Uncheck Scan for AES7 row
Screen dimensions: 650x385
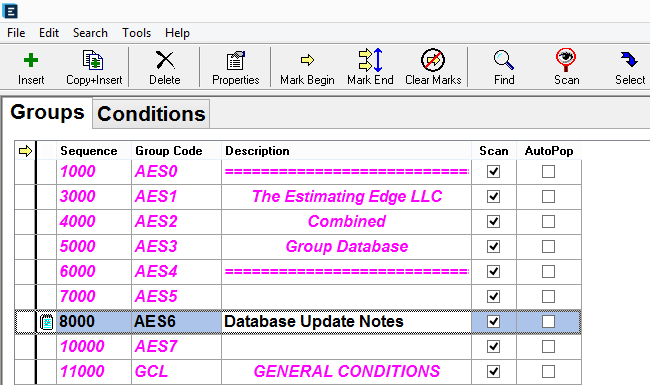tap(493, 346)
